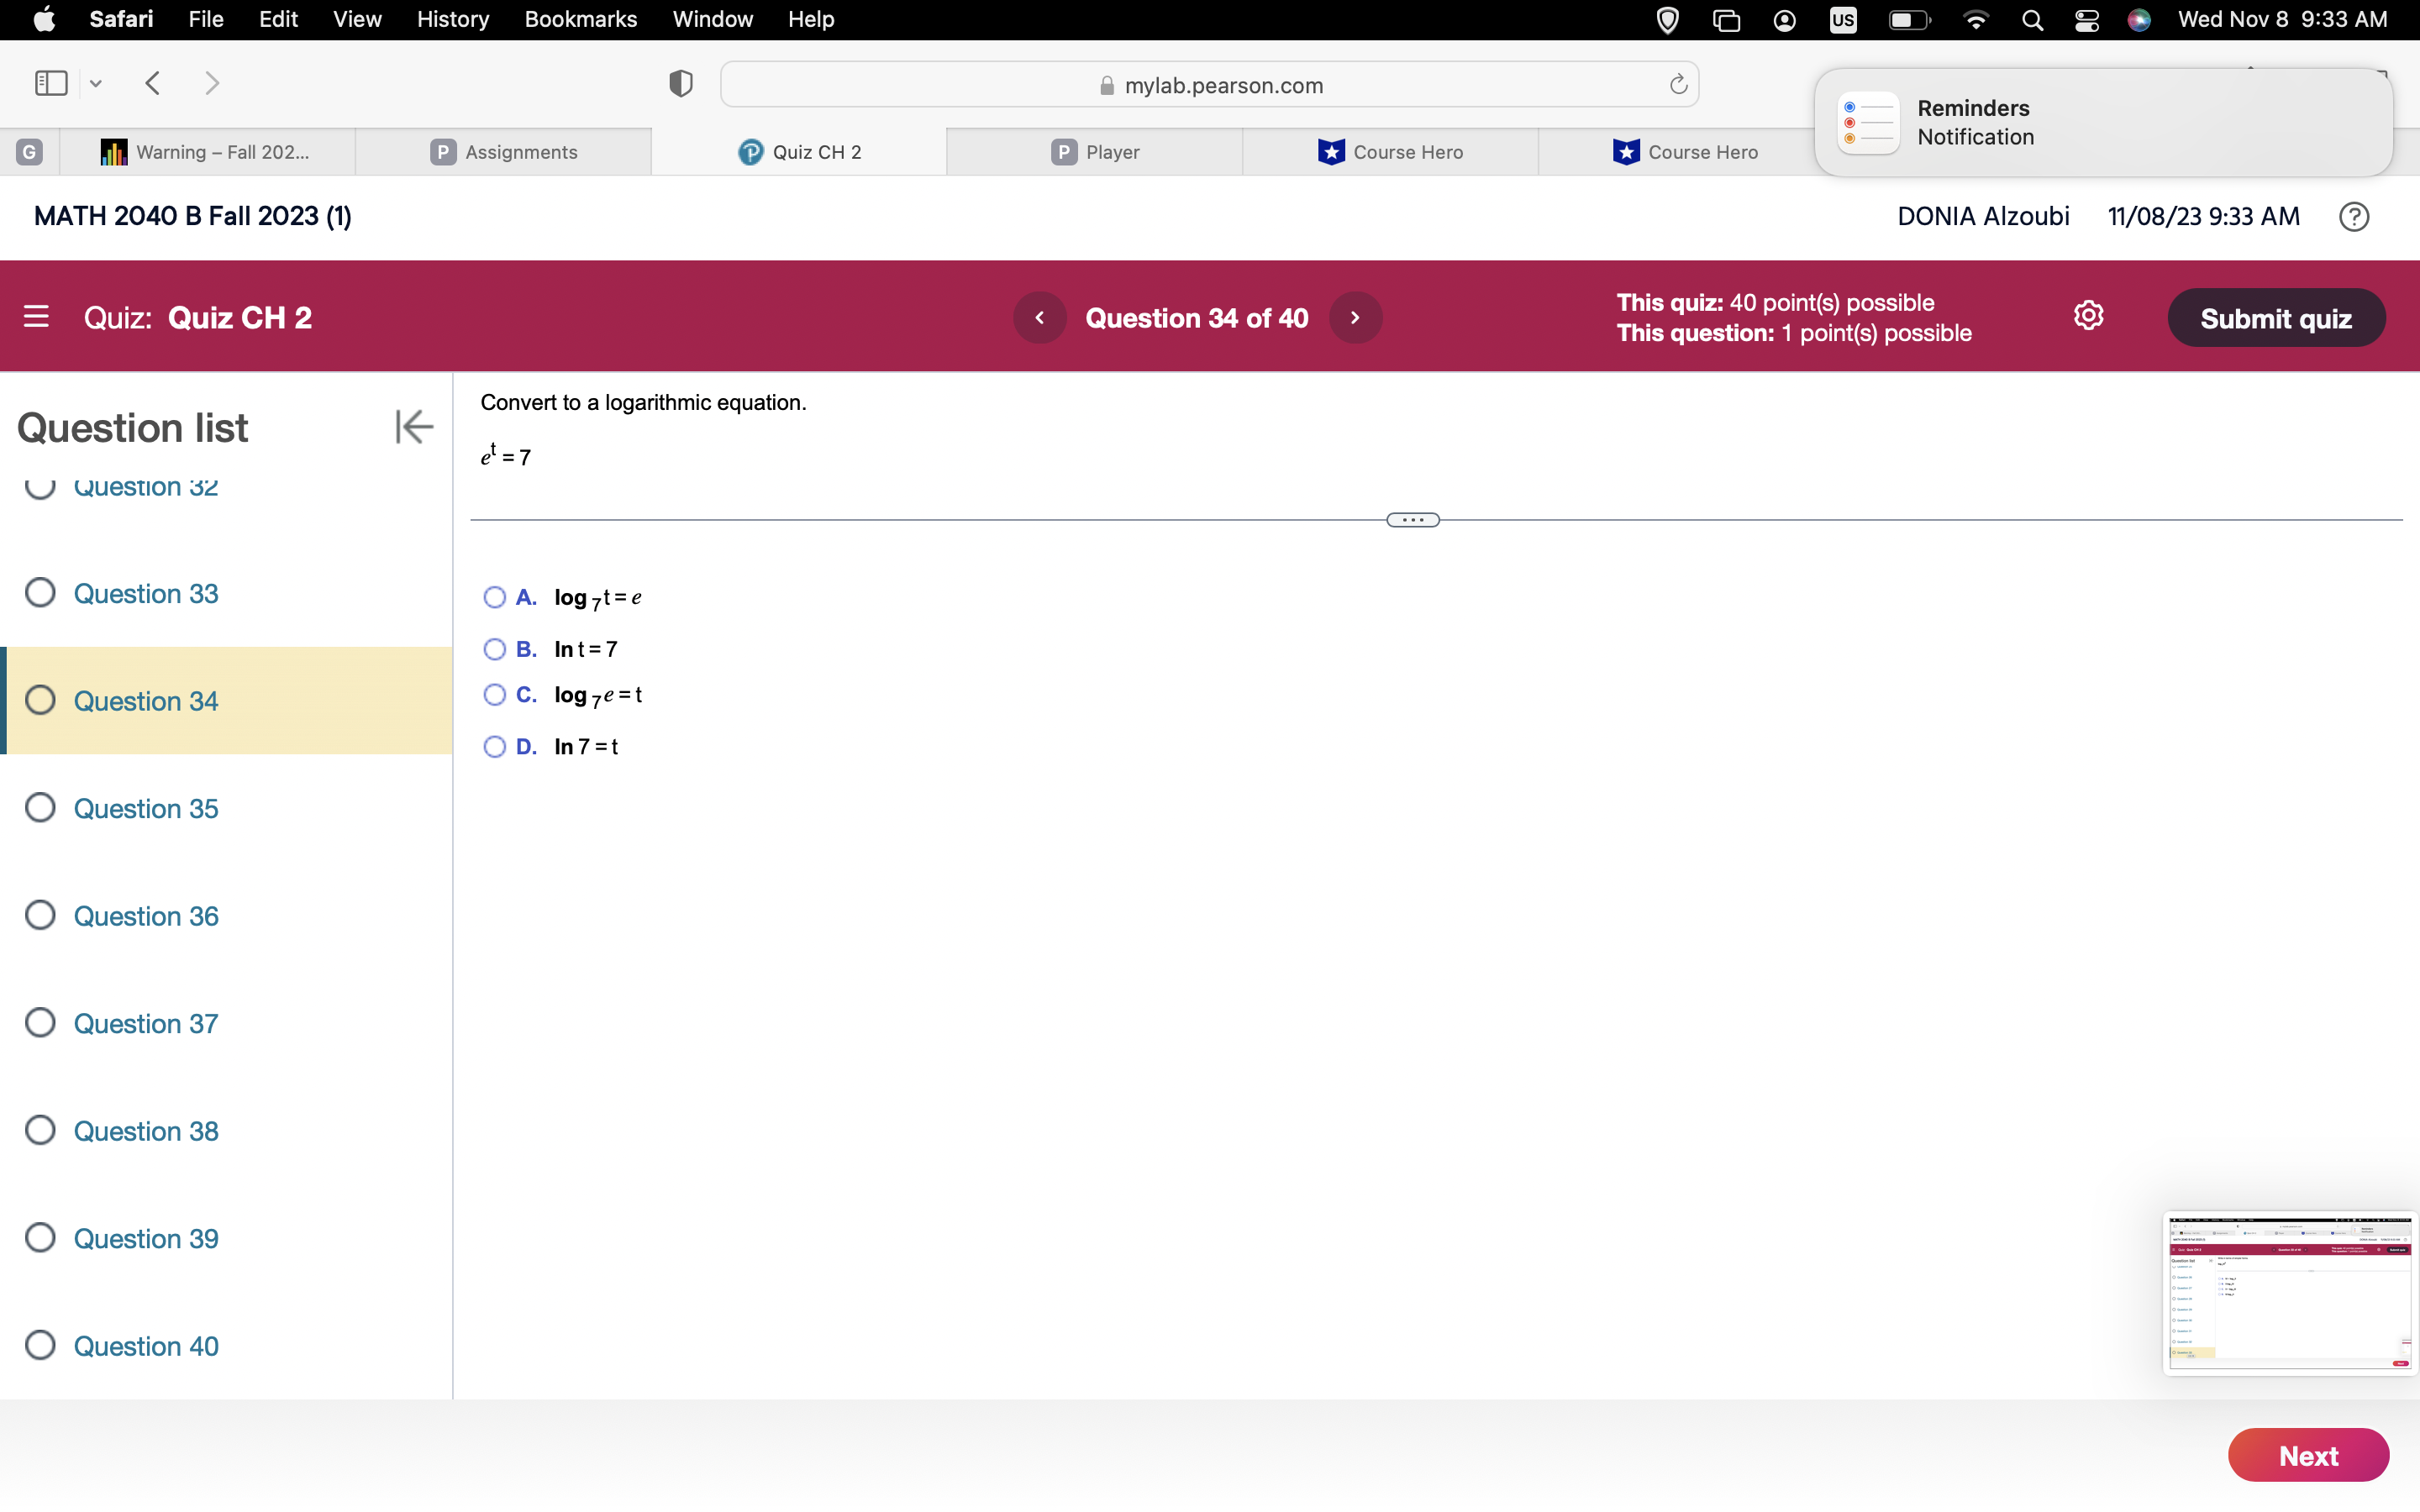
Task: Open the sidebar dropdown chevron
Action: (x=96, y=84)
